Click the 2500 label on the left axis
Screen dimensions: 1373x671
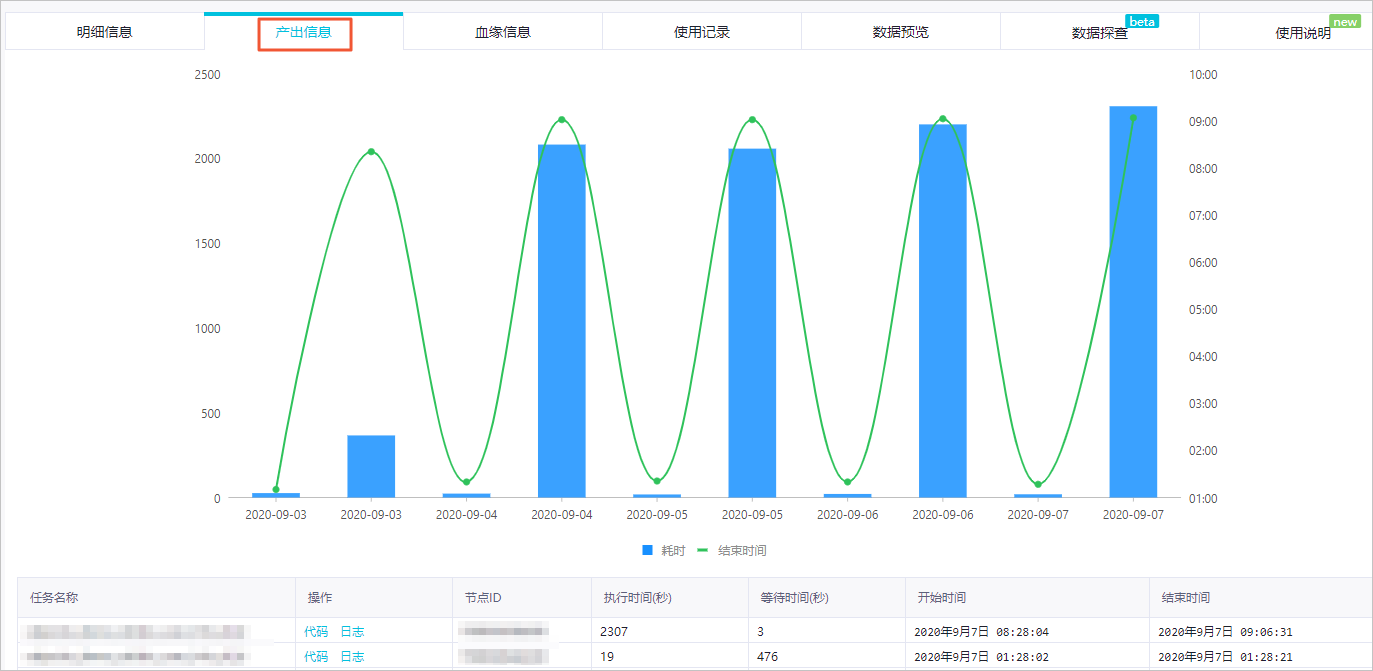207,75
